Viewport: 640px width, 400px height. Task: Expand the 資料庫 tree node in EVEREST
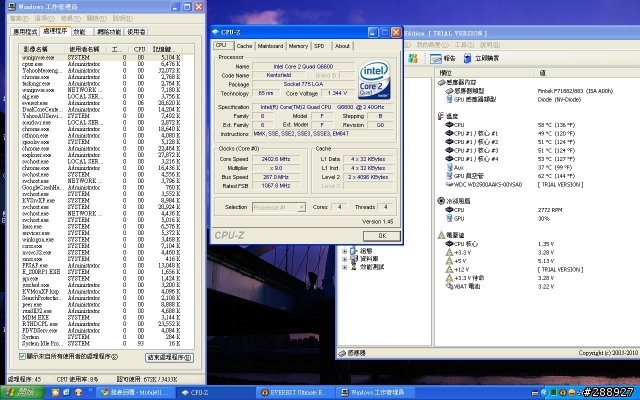(x=344, y=259)
